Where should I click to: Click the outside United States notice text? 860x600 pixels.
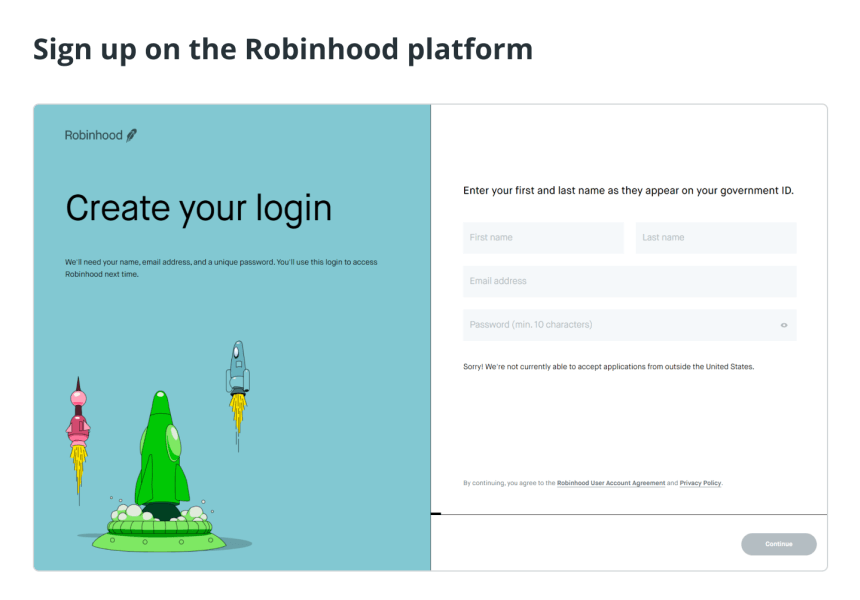click(608, 366)
